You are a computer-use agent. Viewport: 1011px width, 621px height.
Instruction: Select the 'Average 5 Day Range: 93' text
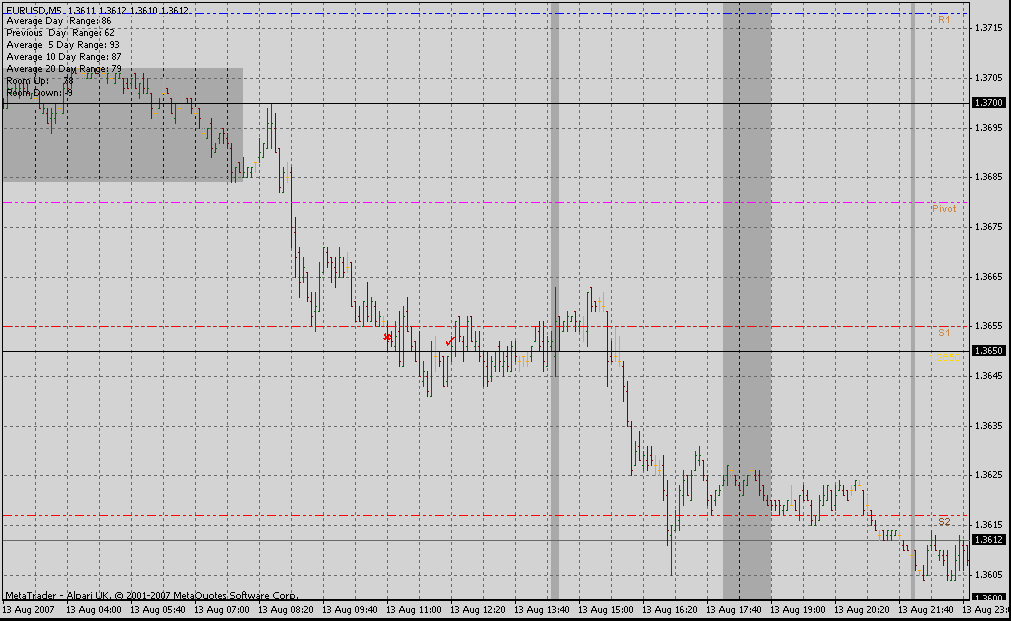pos(63,45)
